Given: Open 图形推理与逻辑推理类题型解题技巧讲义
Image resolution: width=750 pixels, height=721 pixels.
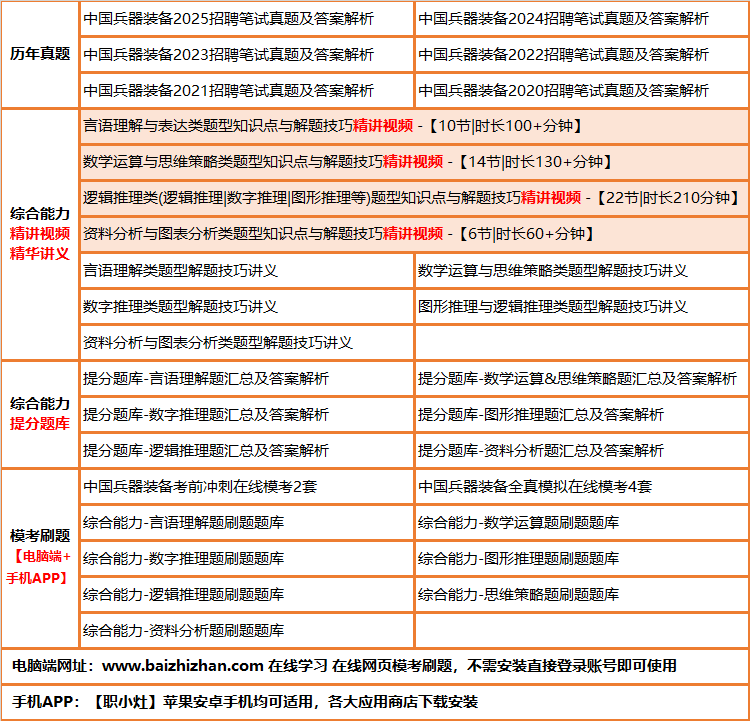Looking at the screenshot, I should 553,307.
